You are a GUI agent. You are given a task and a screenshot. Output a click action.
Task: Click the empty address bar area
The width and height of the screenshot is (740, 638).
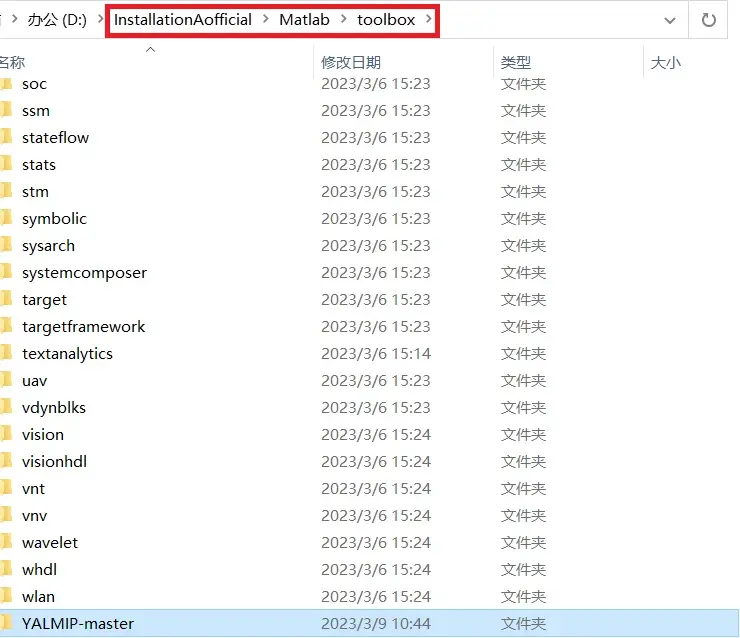point(550,20)
